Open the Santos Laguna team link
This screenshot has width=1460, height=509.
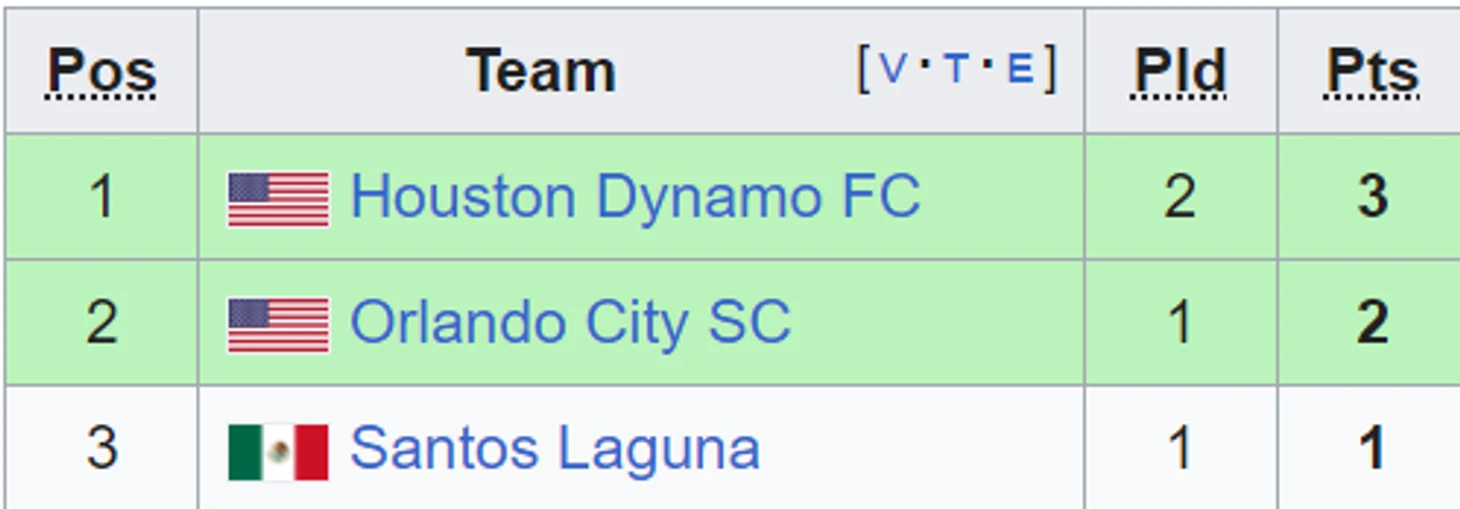[x=555, y=448]
